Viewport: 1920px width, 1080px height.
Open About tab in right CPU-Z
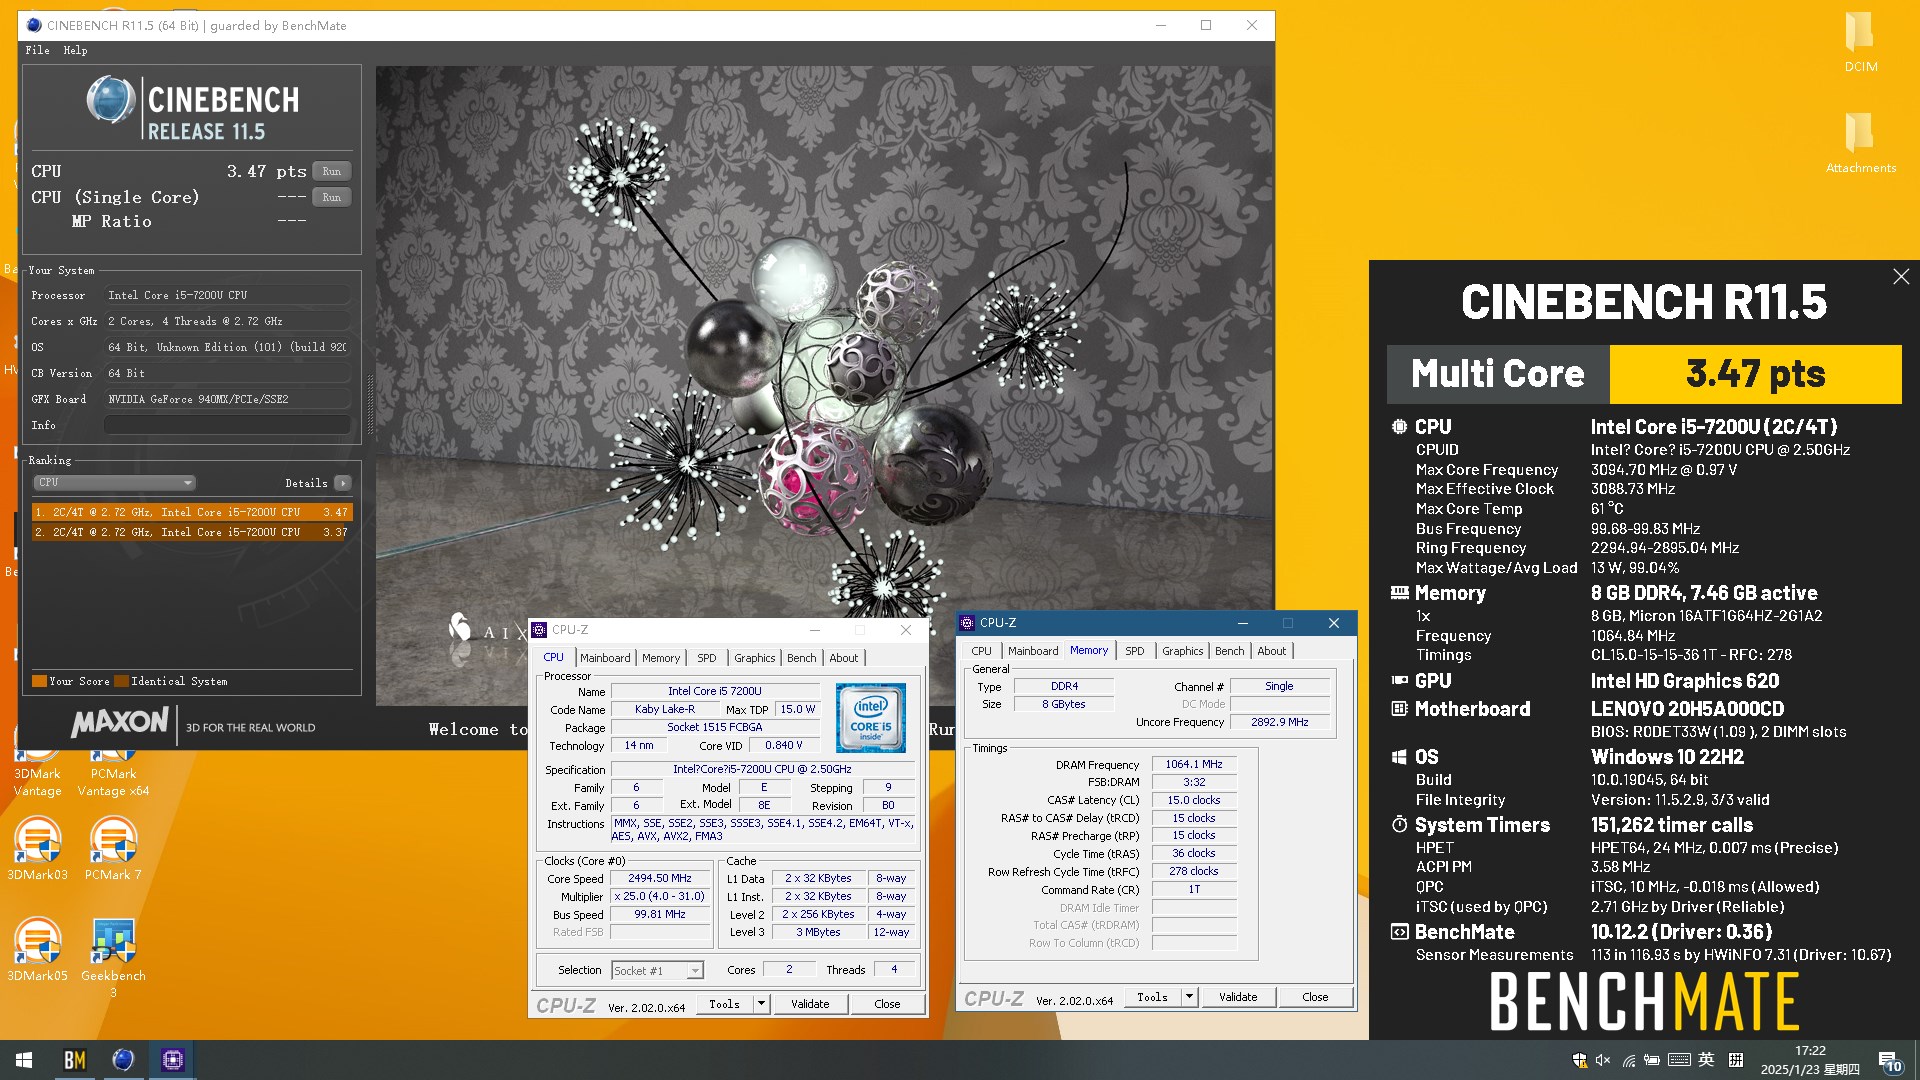coord(1272,651)
